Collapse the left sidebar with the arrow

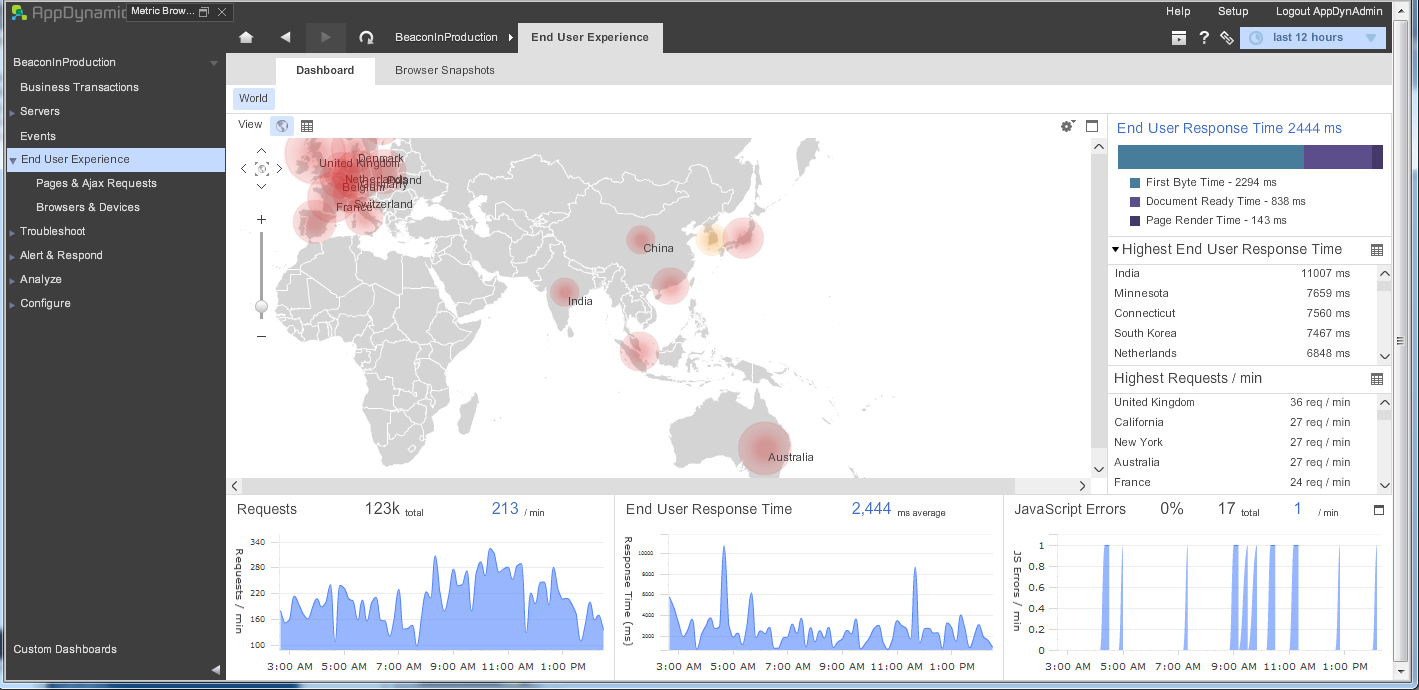click(x=215, y=669)
